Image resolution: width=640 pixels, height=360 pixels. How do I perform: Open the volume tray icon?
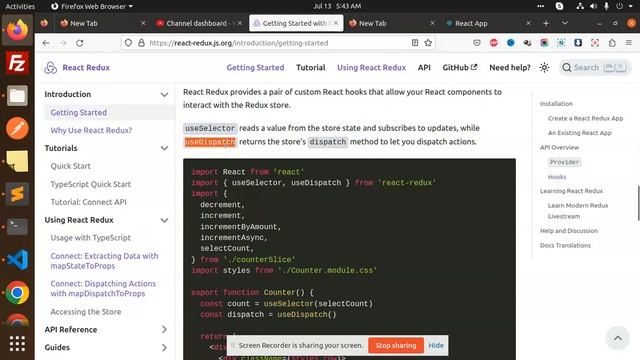[x=593, y=6]
